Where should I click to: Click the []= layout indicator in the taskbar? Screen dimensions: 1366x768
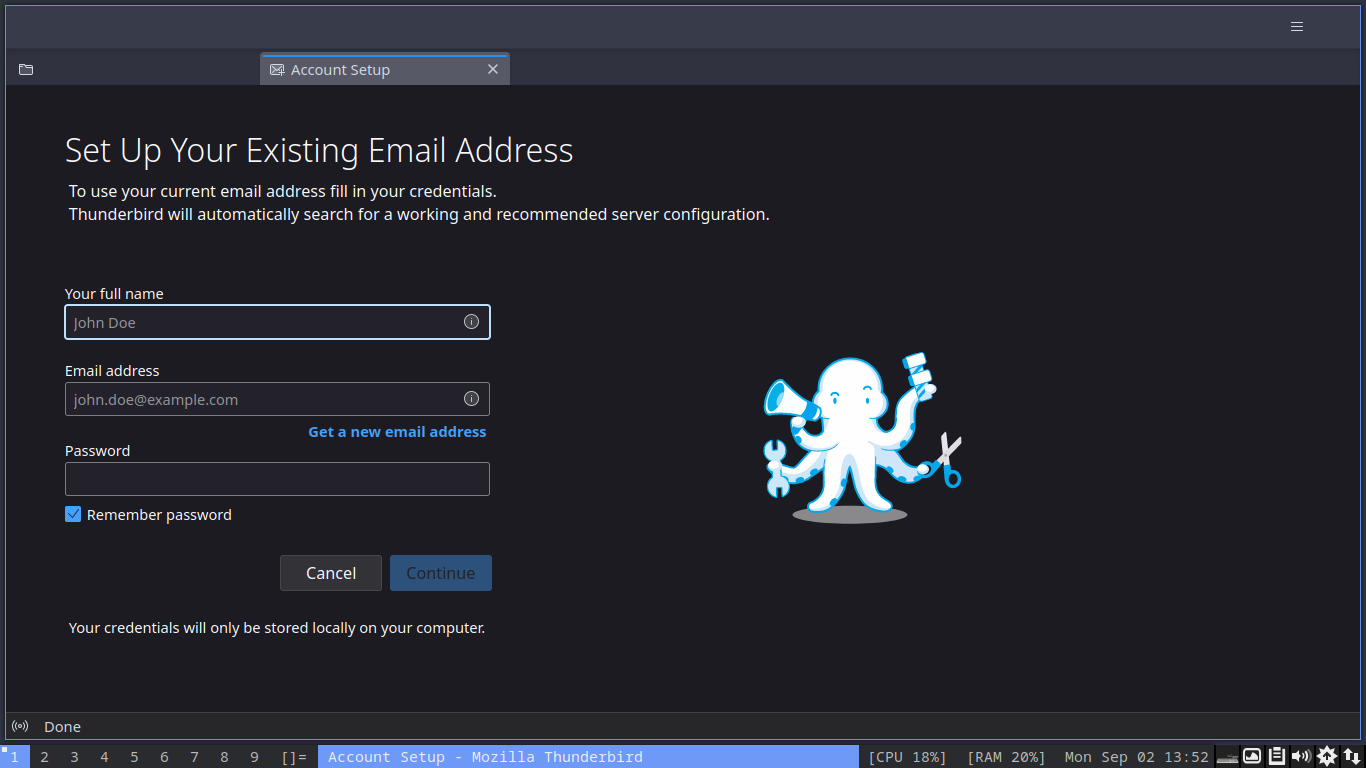pos(294,757)
